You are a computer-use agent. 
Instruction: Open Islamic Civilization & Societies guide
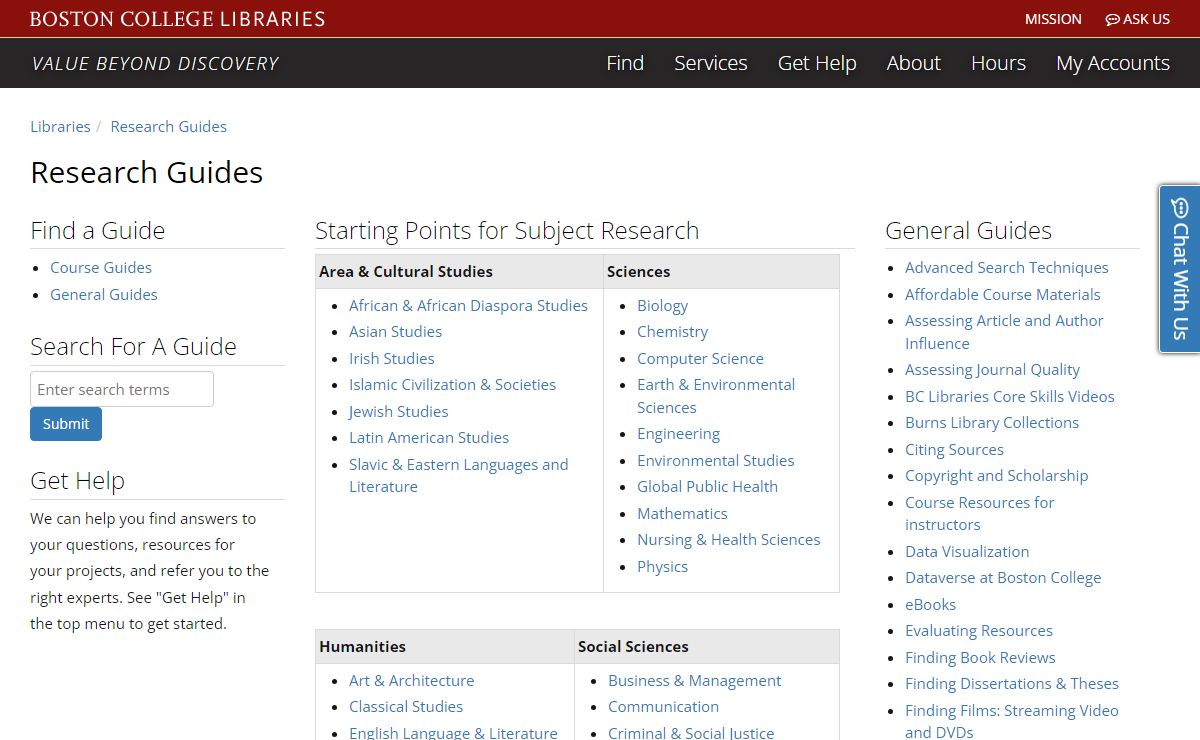pos(452,384)
